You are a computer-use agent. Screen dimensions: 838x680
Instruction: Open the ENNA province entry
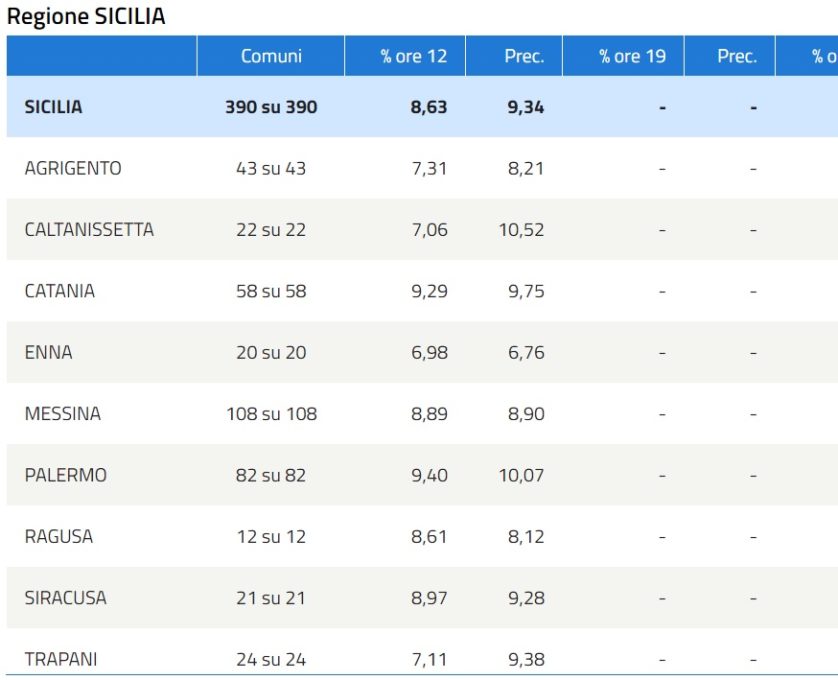(x=48, y=352)
